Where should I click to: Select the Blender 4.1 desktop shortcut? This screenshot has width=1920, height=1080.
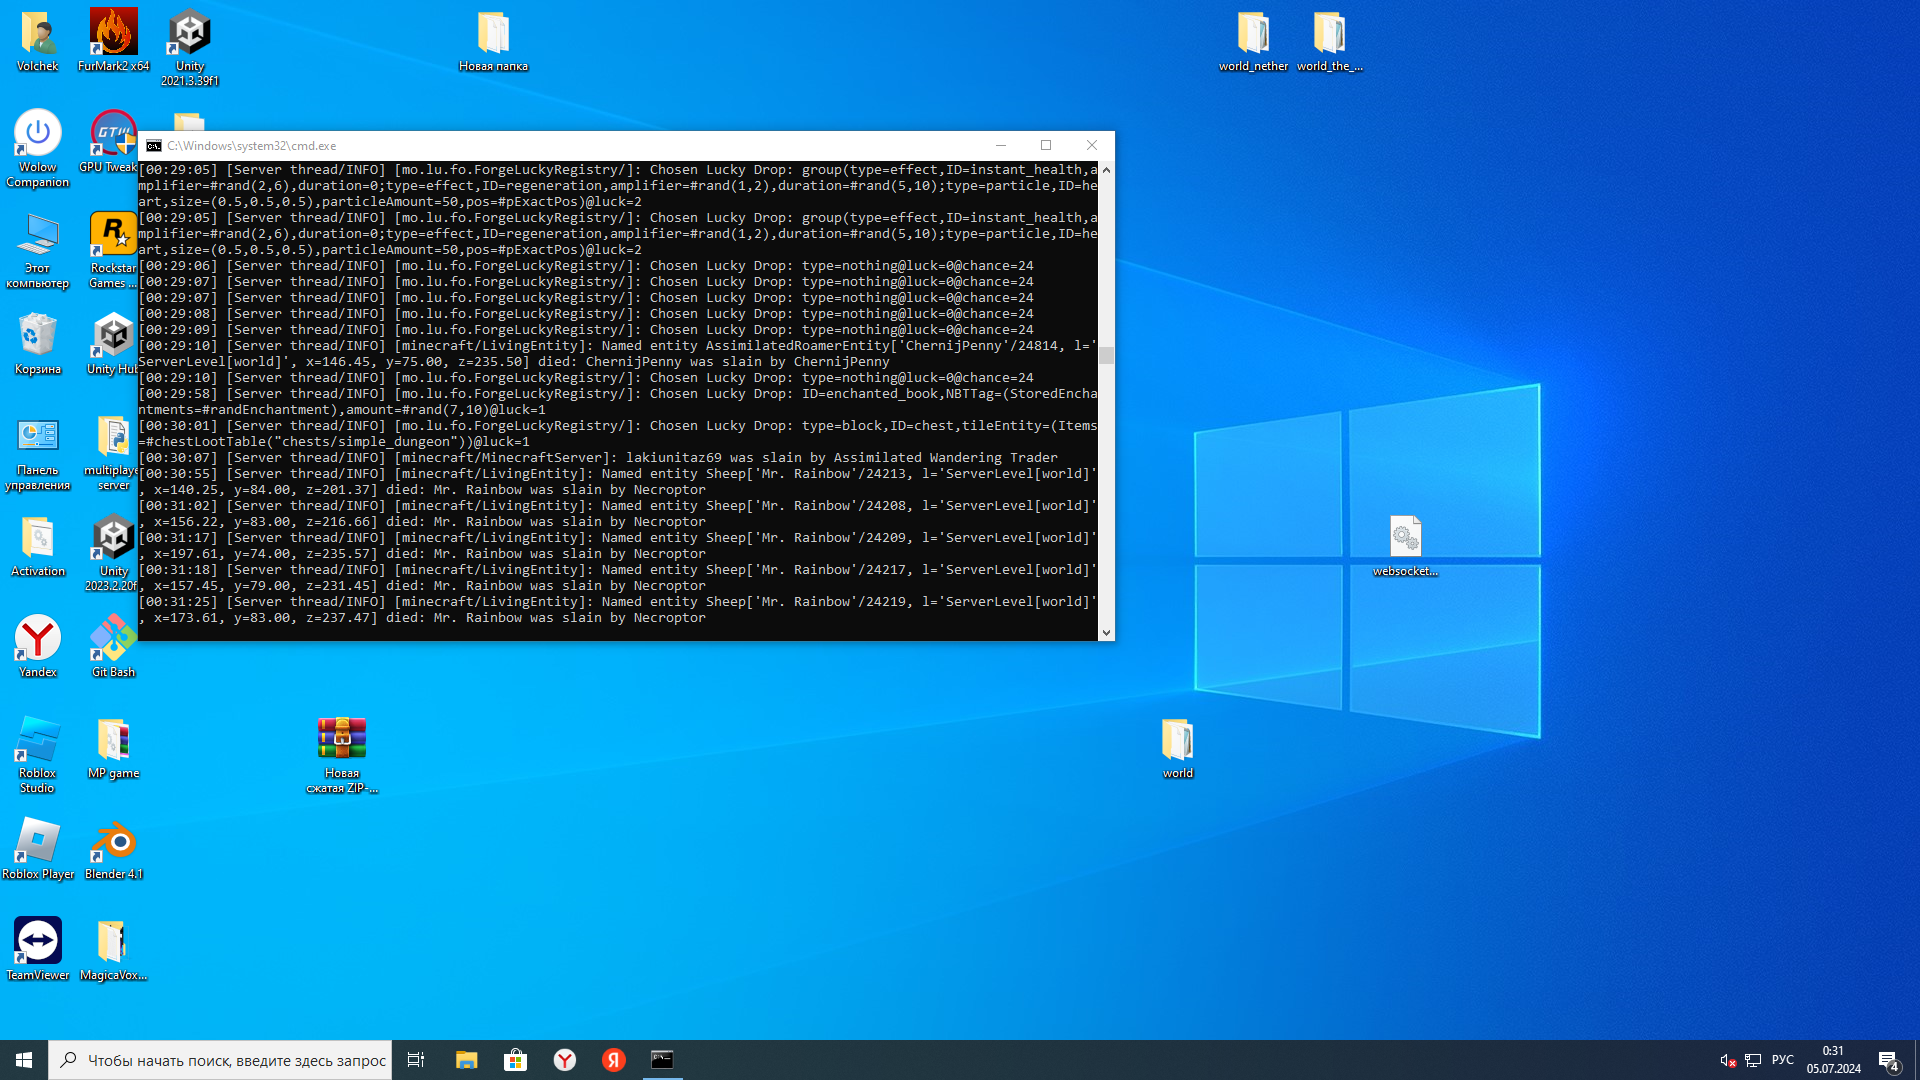(x=113, y=842)
